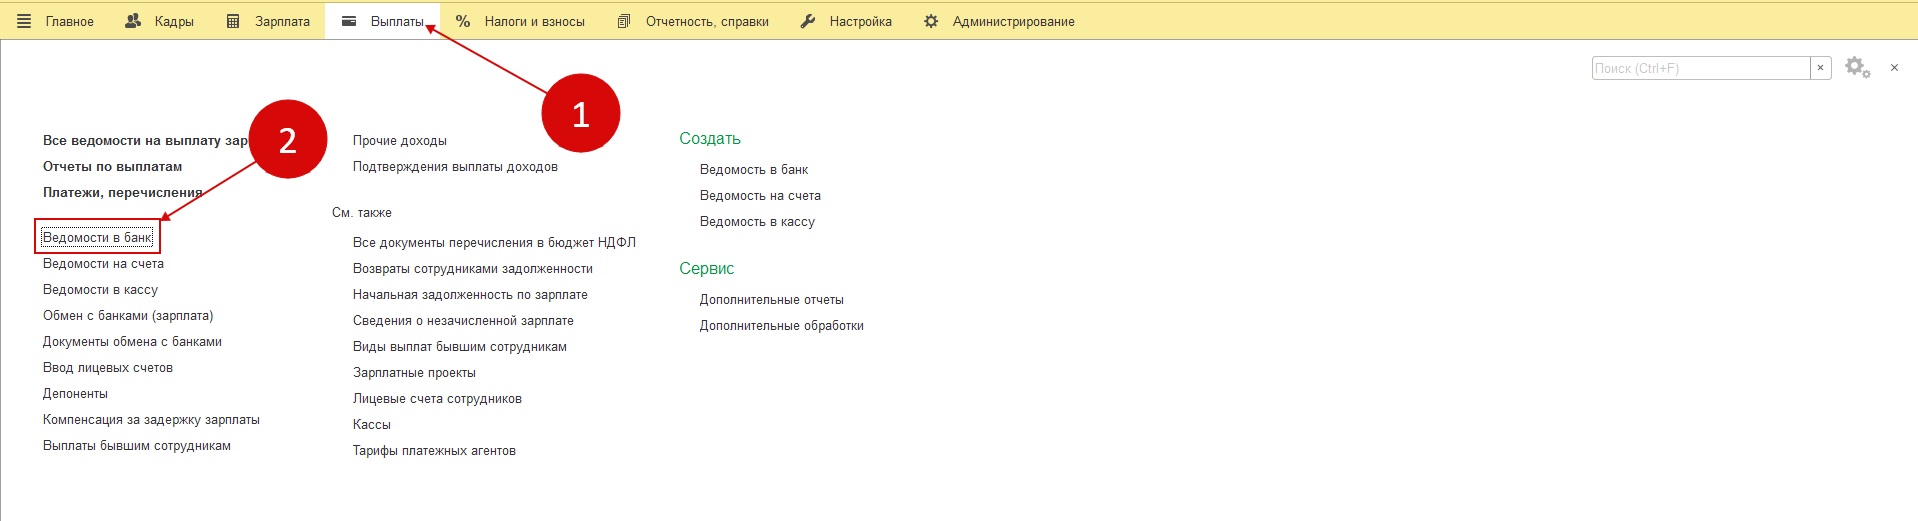
Task: Click the wrench icon for Настройка
Action: [x=808, y=21]
